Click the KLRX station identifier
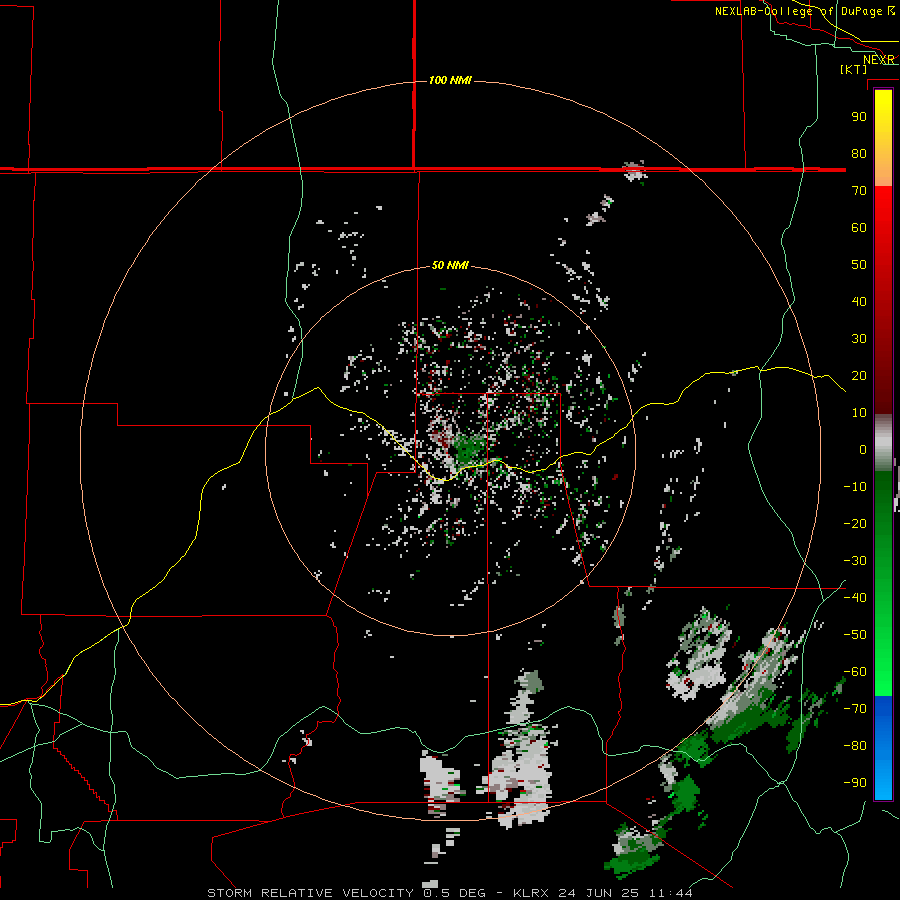The height and width of the screenshot is (900, 900). click(532, 893)
